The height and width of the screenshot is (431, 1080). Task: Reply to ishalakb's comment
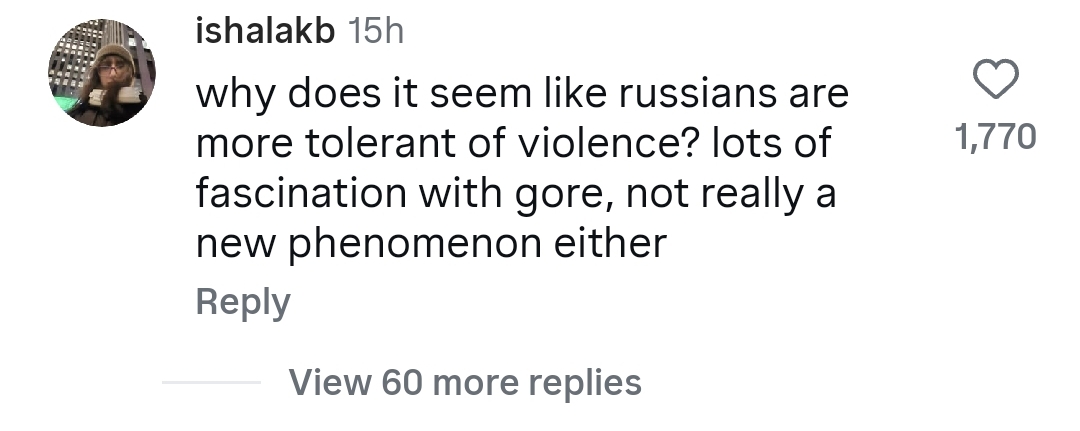tap(243, 302)
